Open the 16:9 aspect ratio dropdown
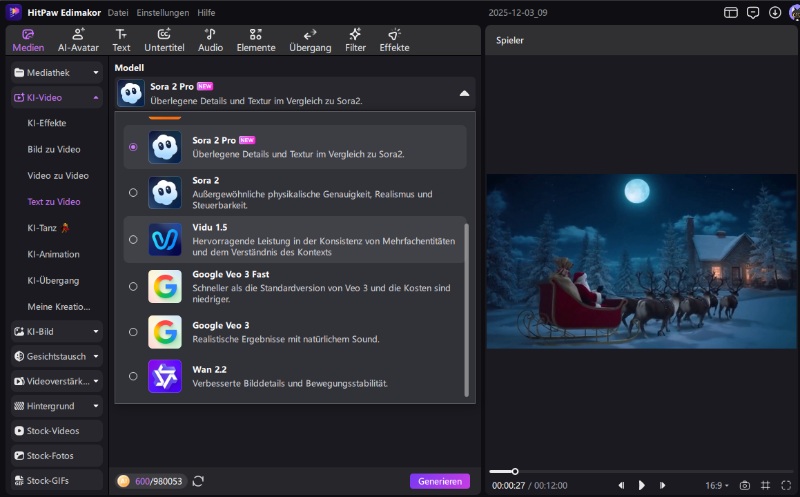 pos(716,485)
